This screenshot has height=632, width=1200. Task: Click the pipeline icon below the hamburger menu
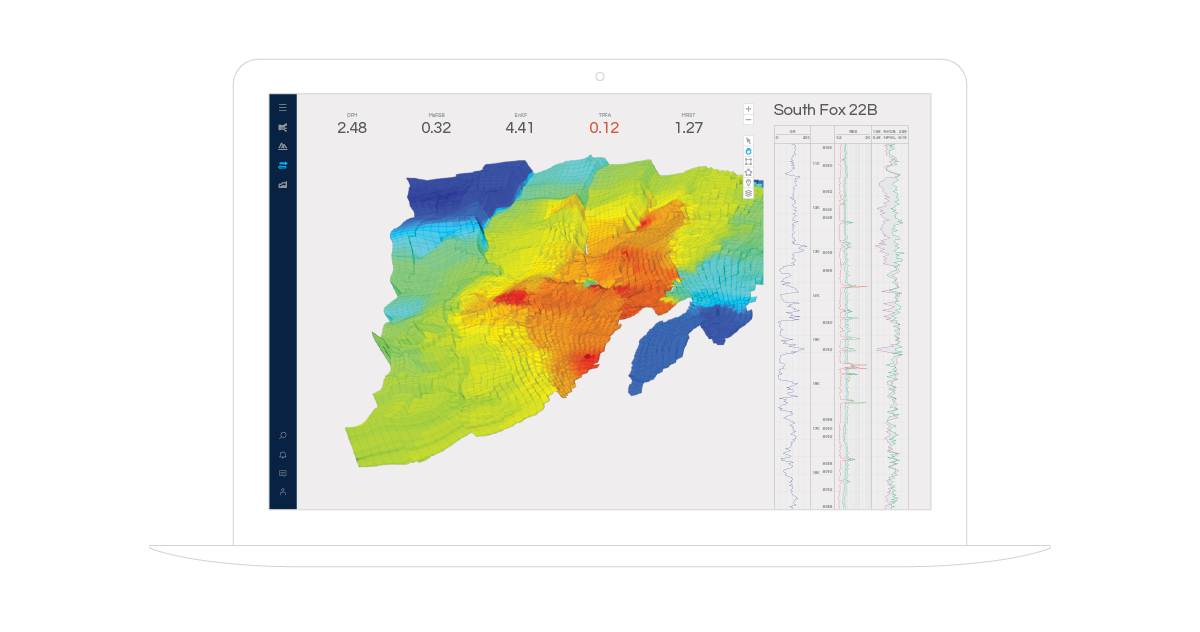283,127
